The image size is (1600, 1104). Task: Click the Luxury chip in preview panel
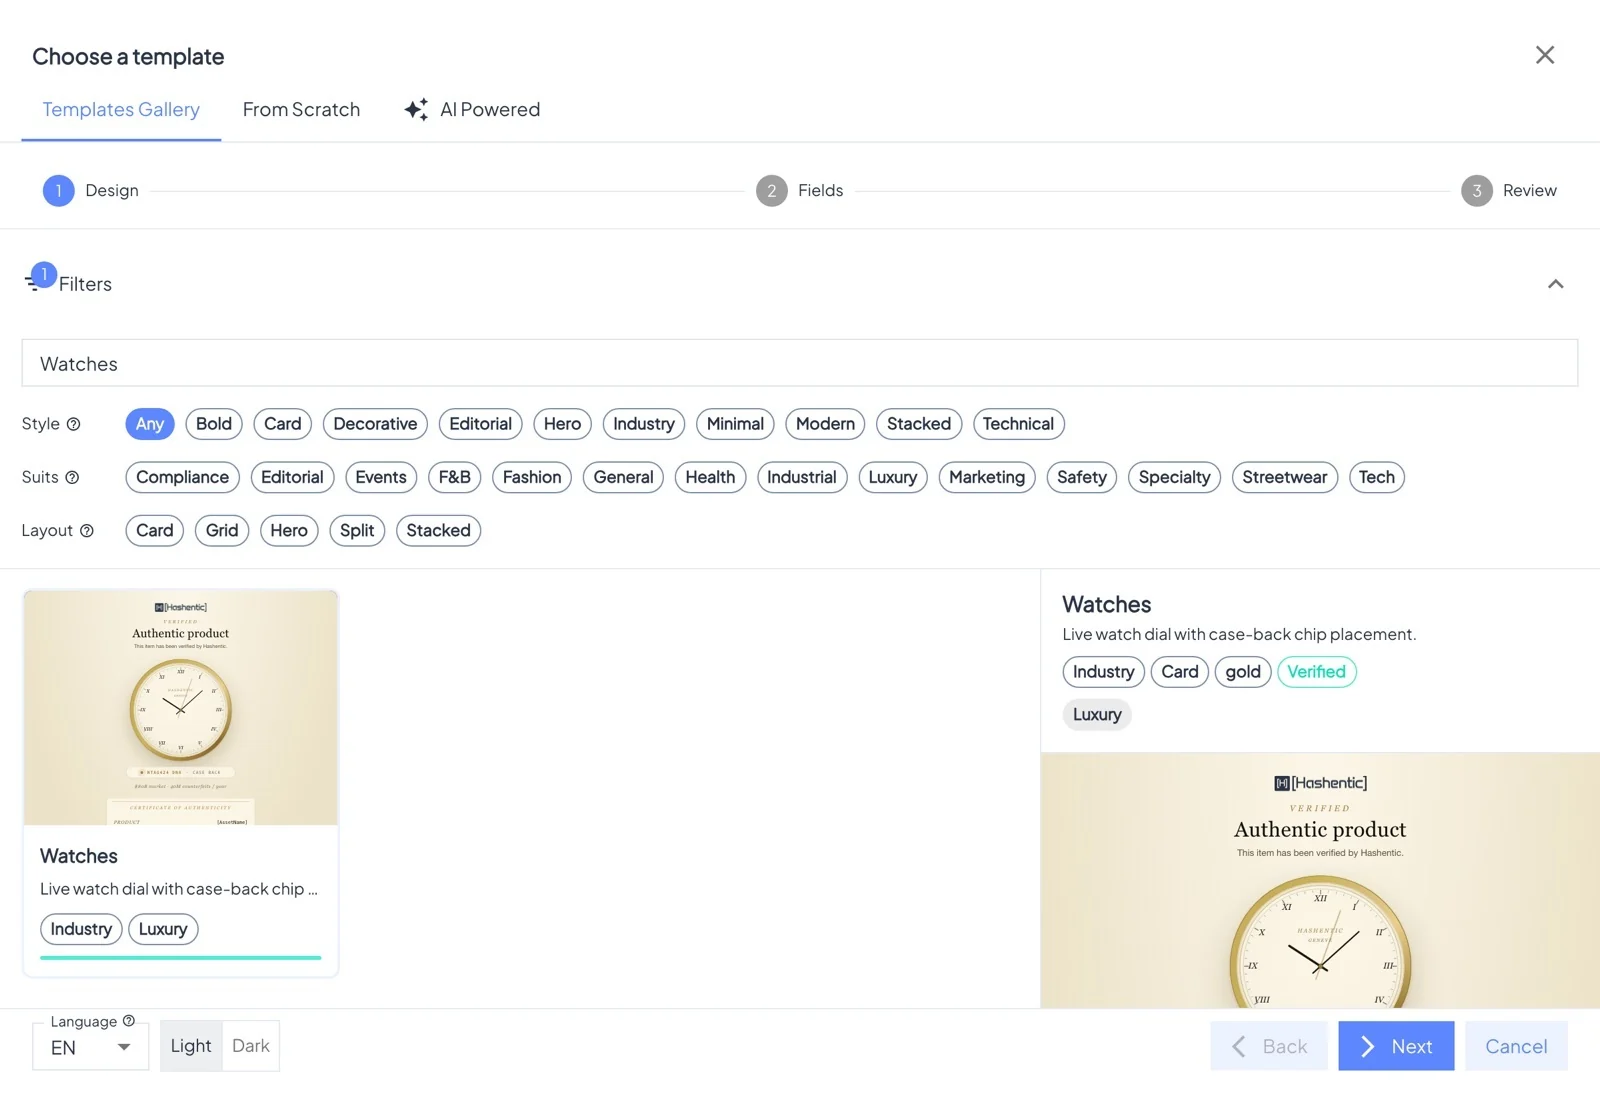1097,715
